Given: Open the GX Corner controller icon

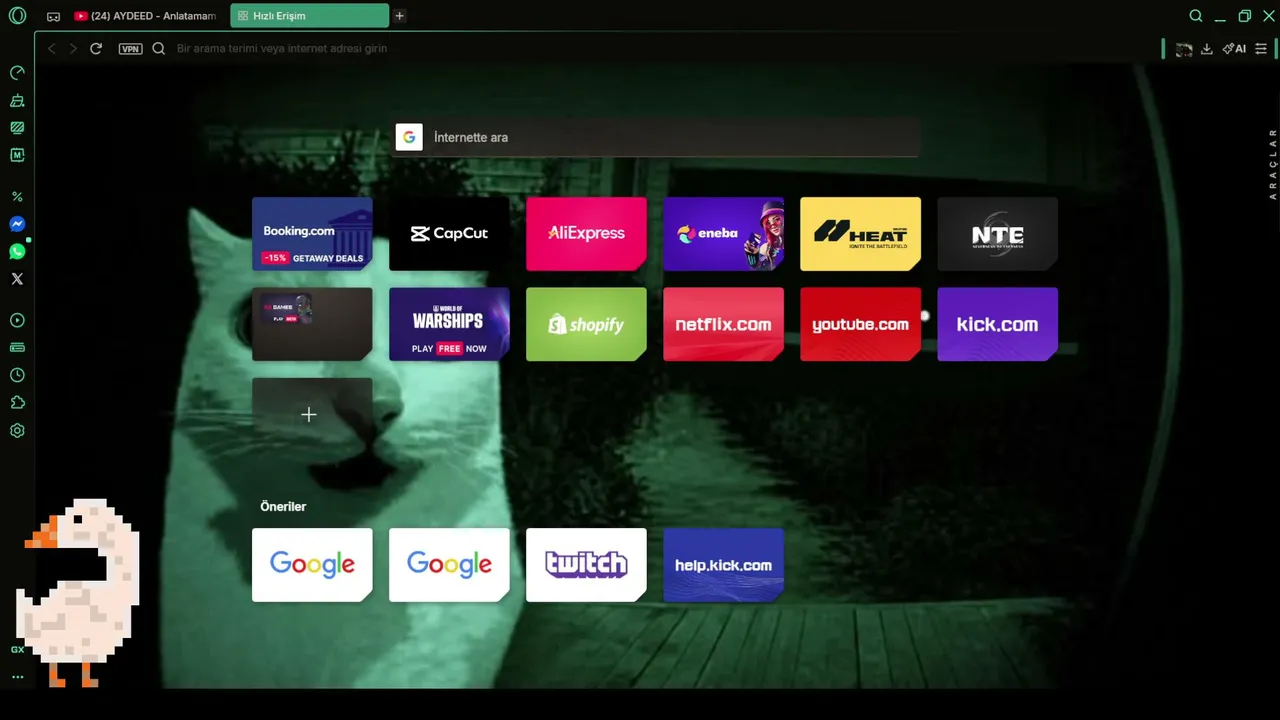Looking at the screenshot, I should [x=53, y=16].
